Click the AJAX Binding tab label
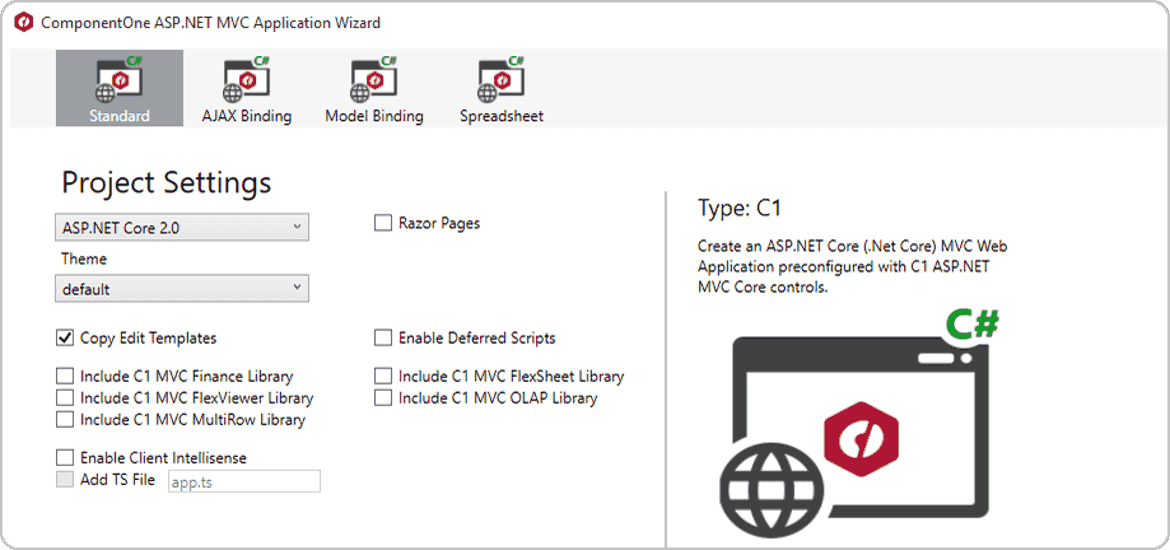The height and width of the screenshot is (550, 1170). pos(246,116)
